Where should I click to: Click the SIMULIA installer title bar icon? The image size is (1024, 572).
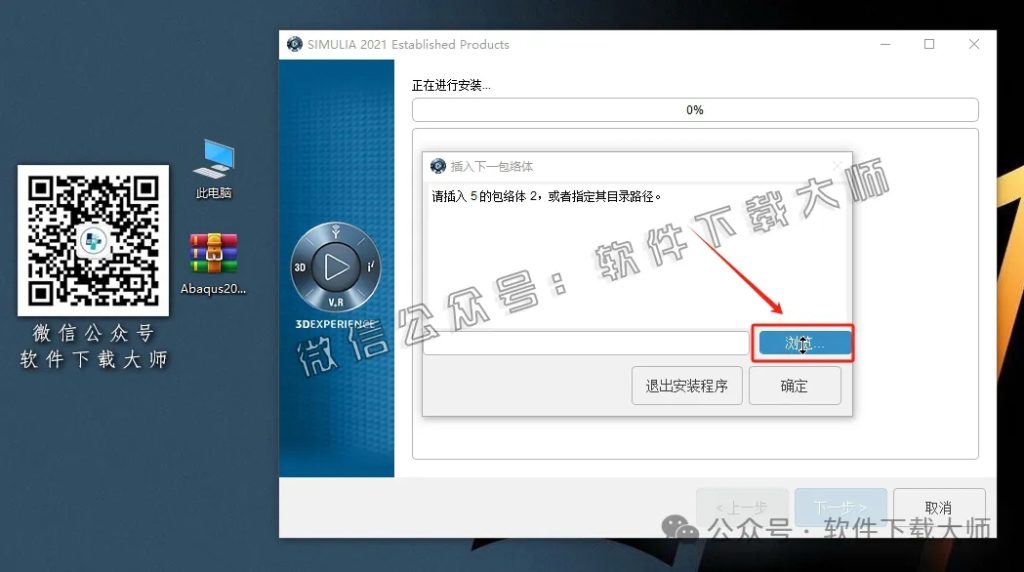click(295, 44)
